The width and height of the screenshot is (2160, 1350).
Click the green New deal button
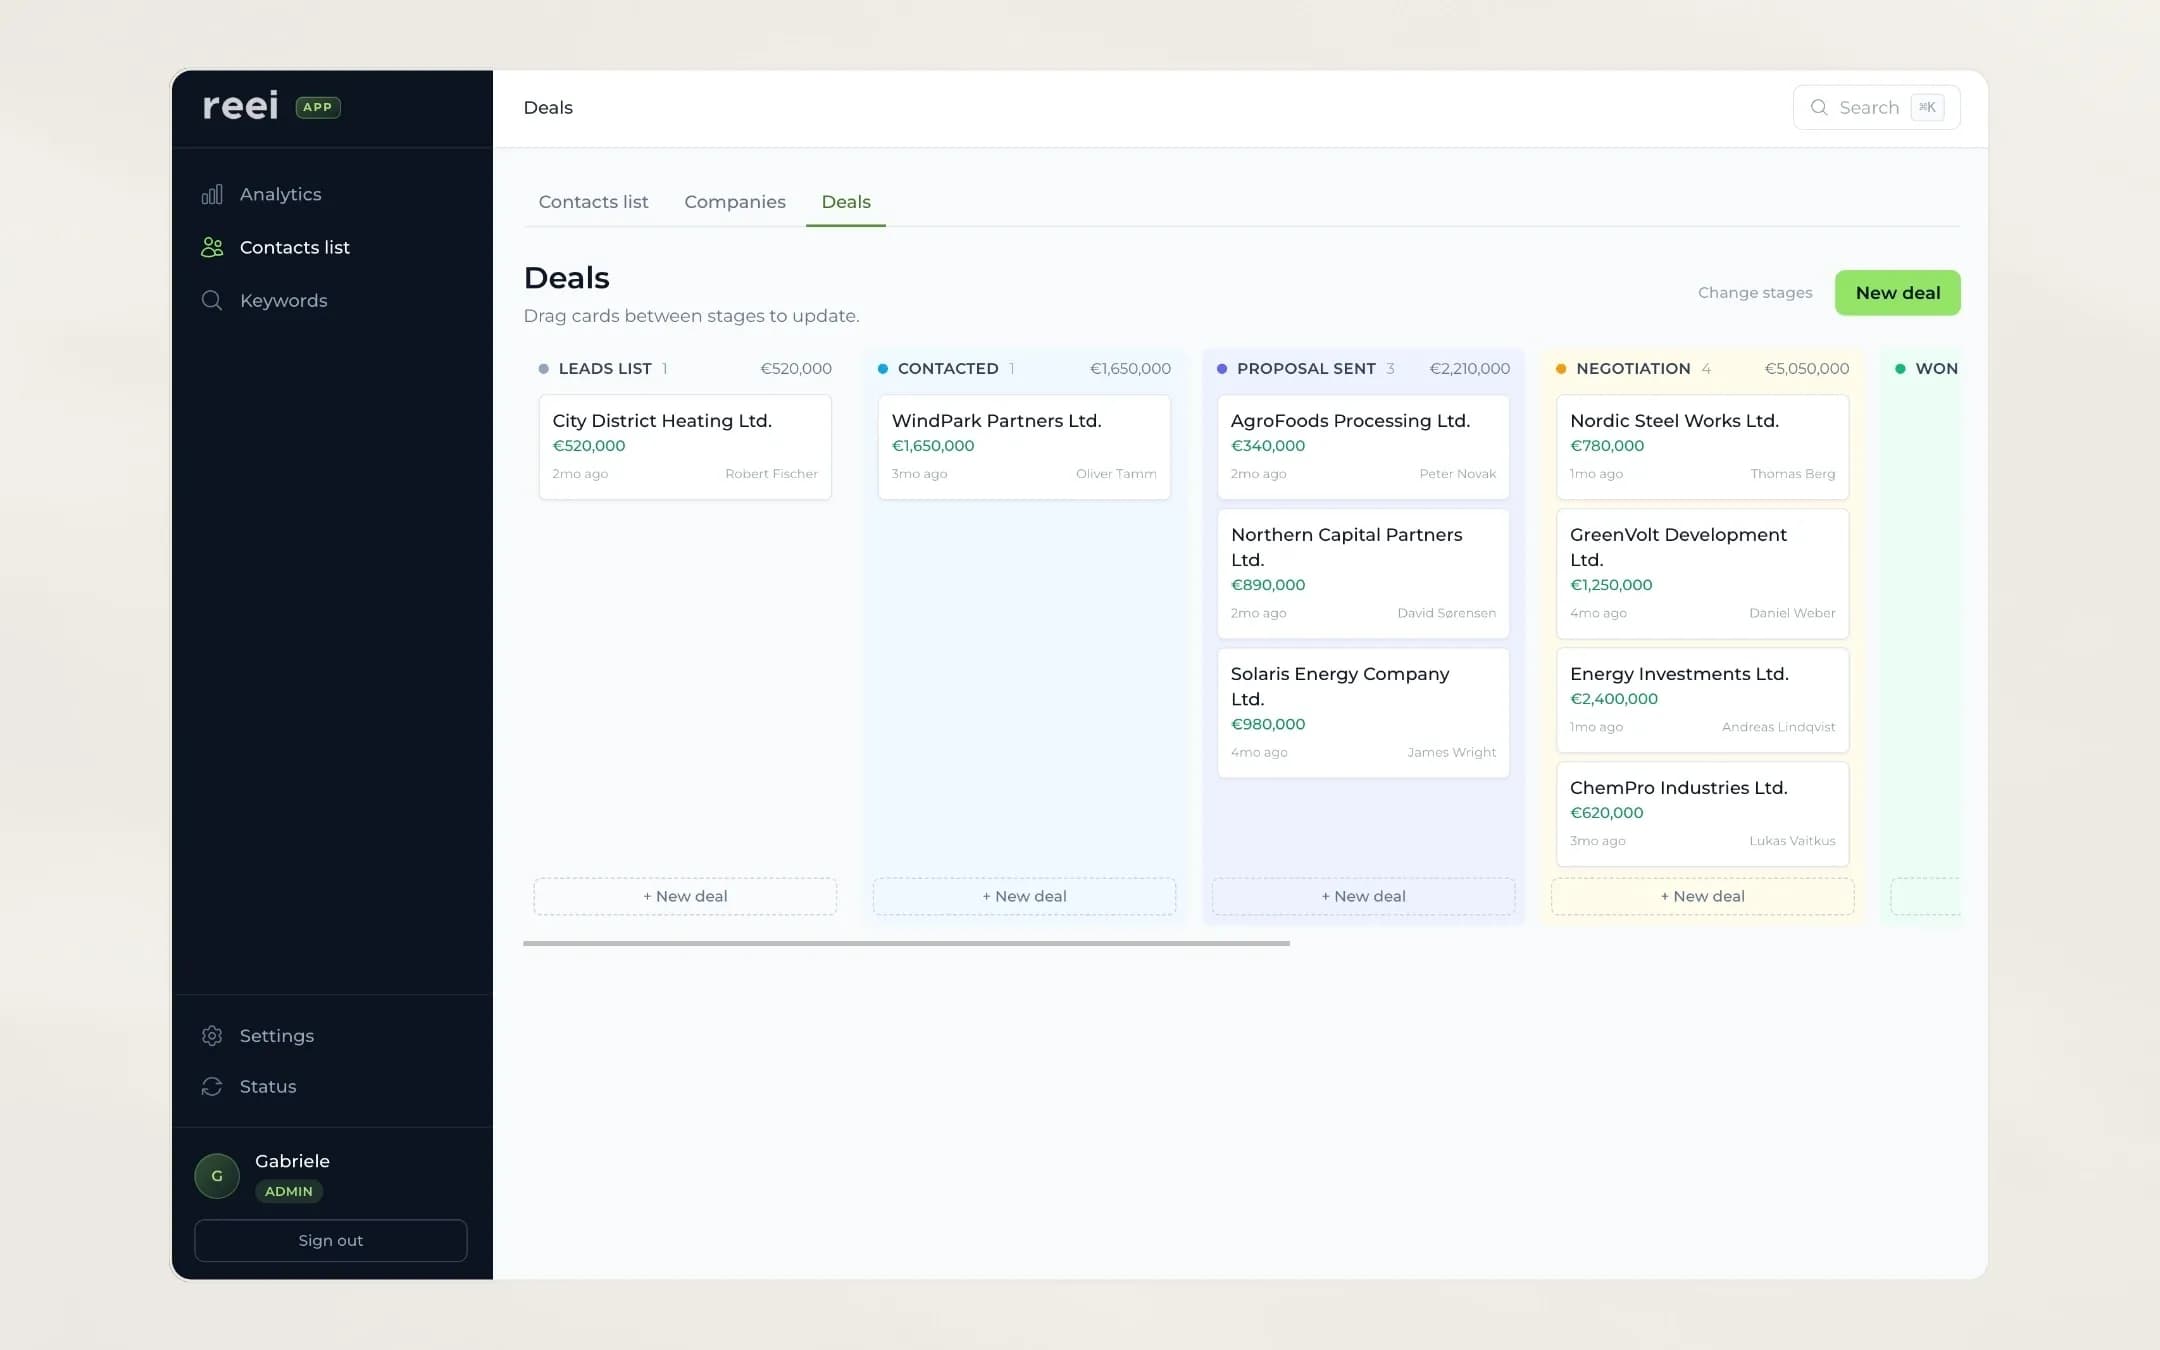point(1897,293)
